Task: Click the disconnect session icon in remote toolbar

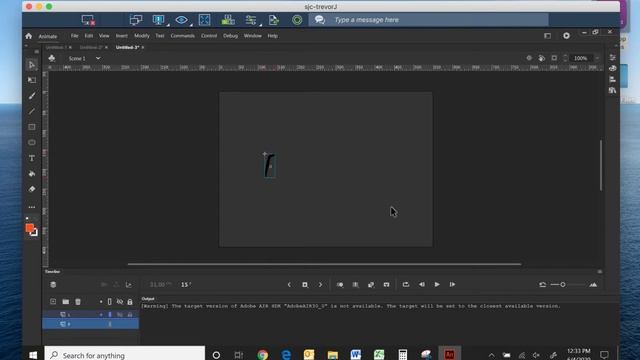Action: coord(88,20)
